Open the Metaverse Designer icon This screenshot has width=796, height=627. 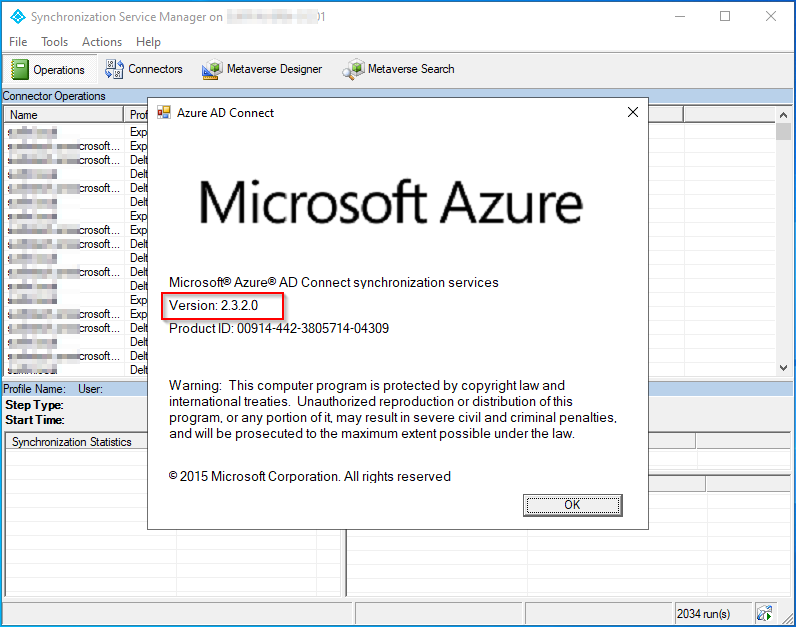coord(212,69)
